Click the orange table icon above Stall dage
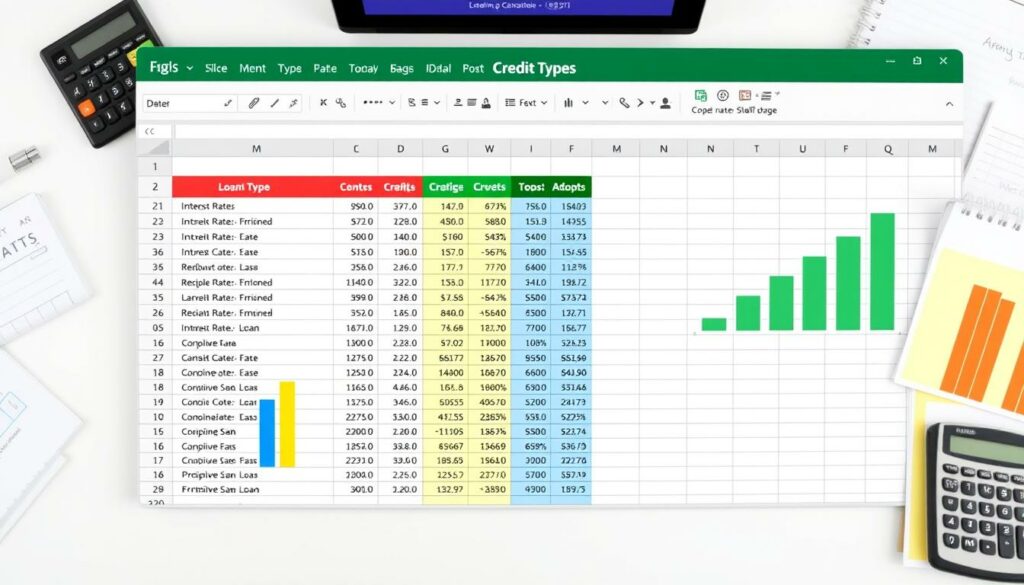Image resolution: width=1024 pixels, height=585 pixels. point(745,95)
